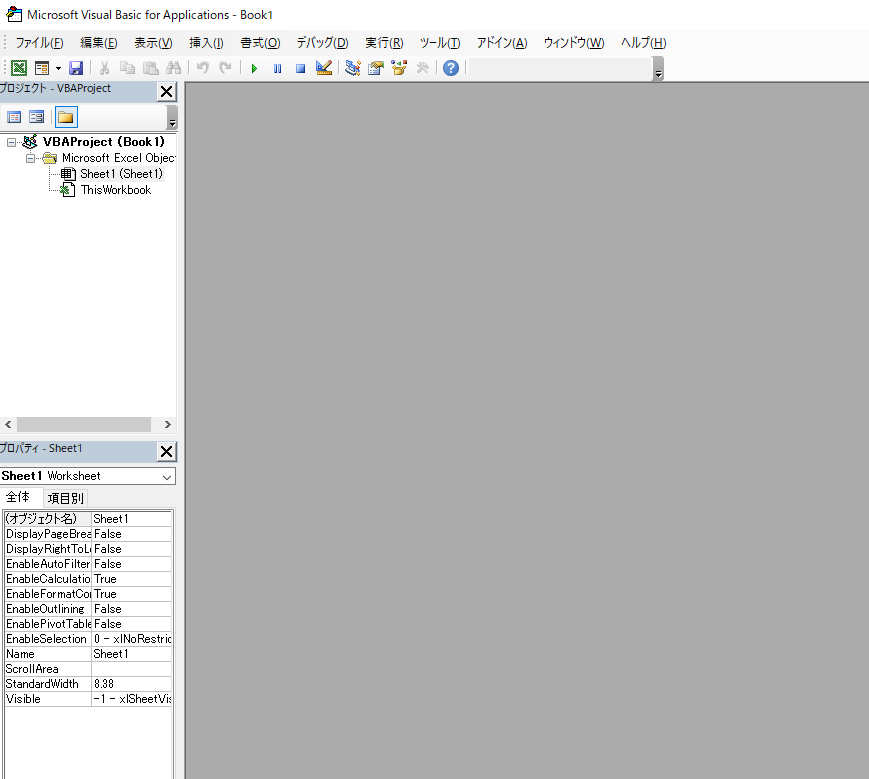Open the Properties Window toolbar icon

point(376,68)
